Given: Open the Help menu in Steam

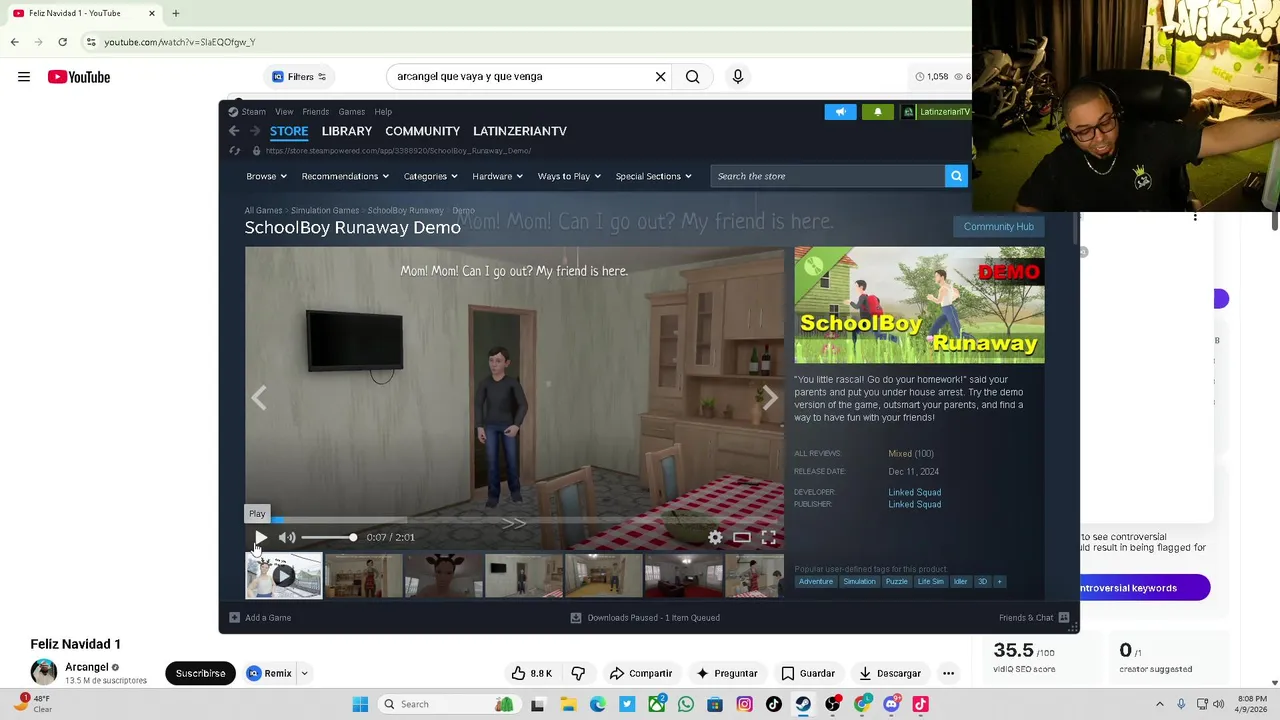Looking at the screenshot, I should coord(383,112).
